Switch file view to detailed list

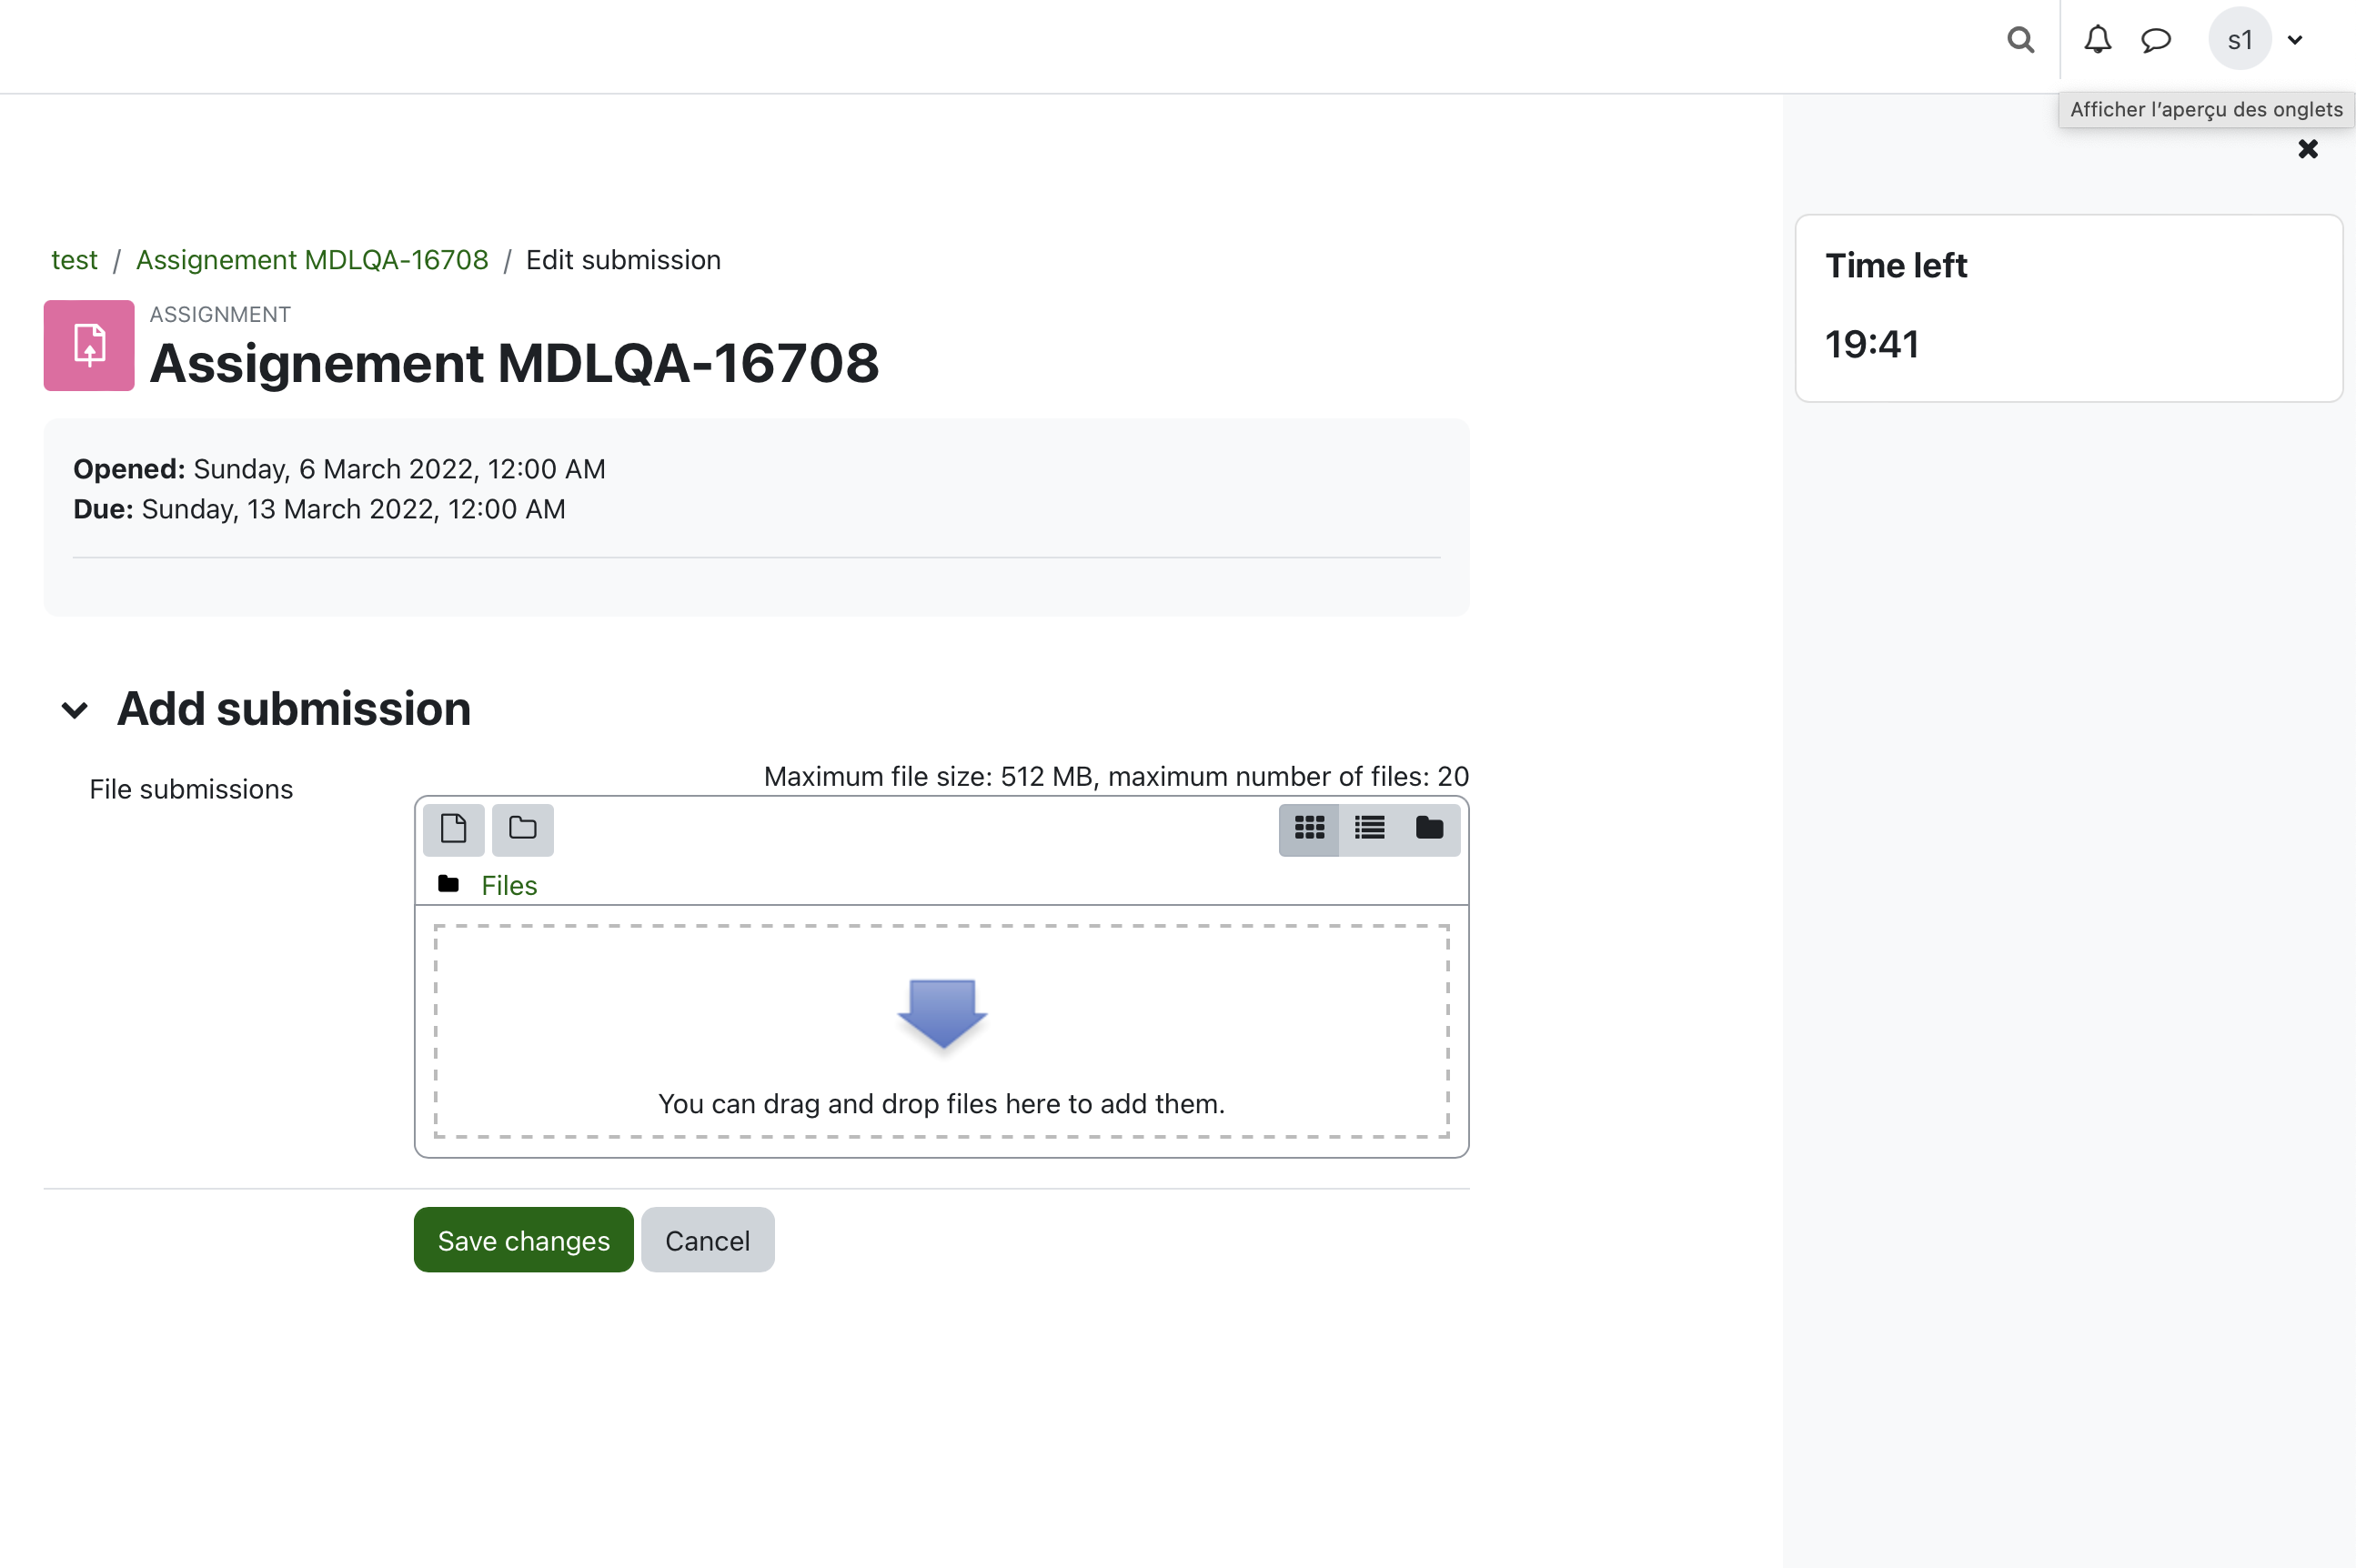coord(1369,829)
